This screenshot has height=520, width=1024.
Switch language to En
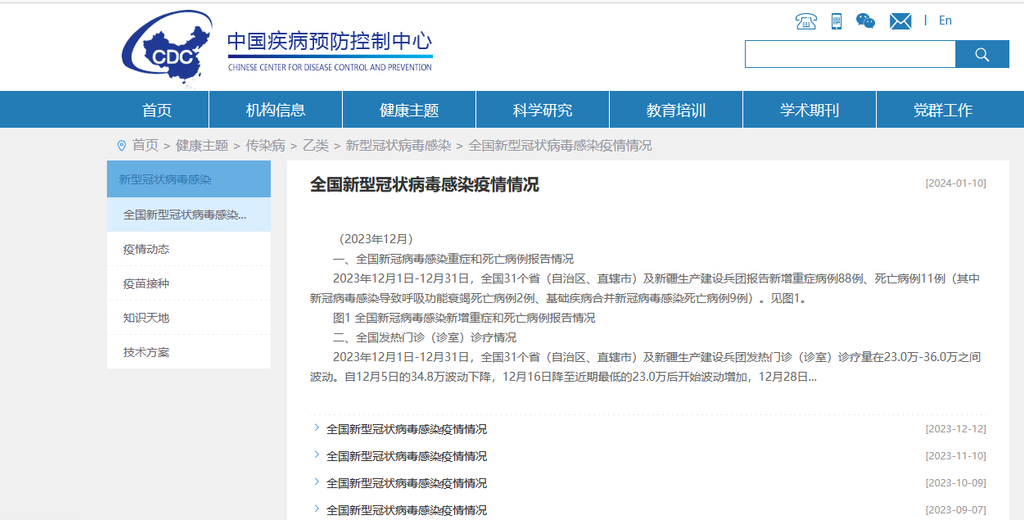point(945,21)
